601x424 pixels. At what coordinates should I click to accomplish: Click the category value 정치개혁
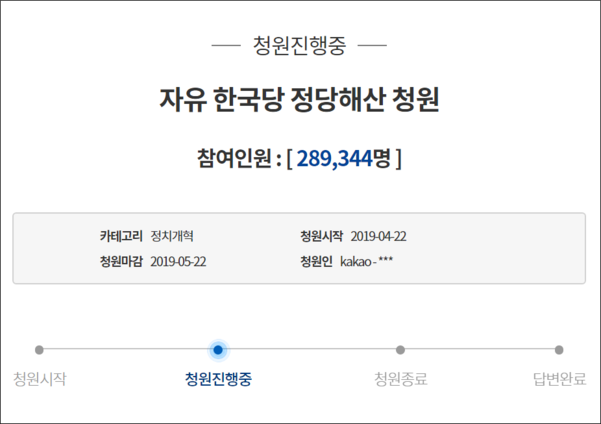tap(172, 236)
